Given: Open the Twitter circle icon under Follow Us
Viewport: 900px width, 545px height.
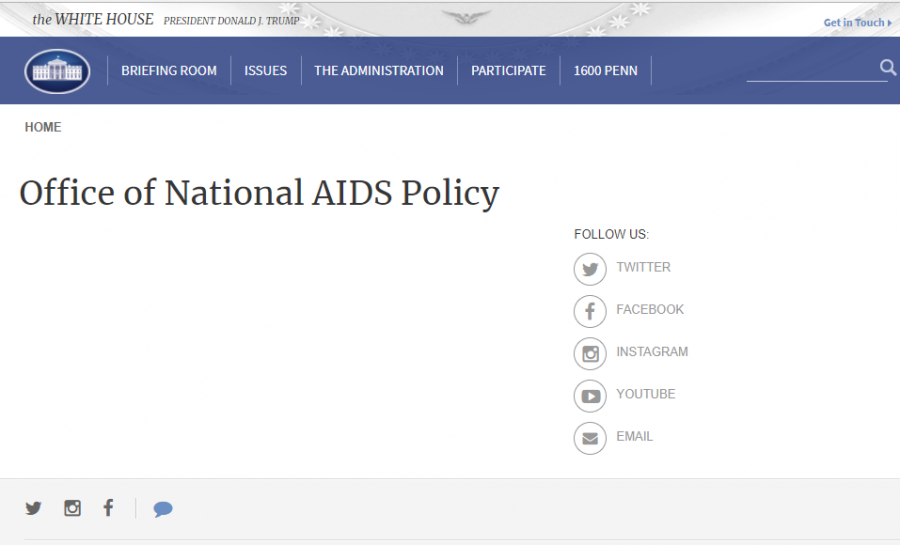Looking at the screenshot, I should pyautogui.click(x=590, y=269).
